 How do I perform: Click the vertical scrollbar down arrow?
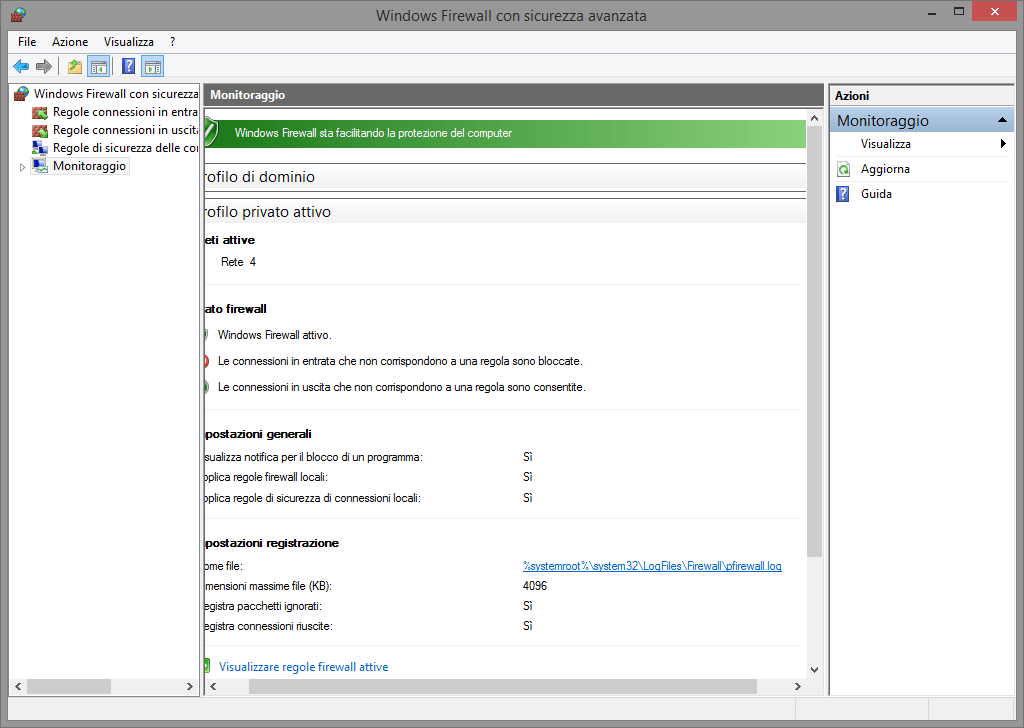[814, 669]
